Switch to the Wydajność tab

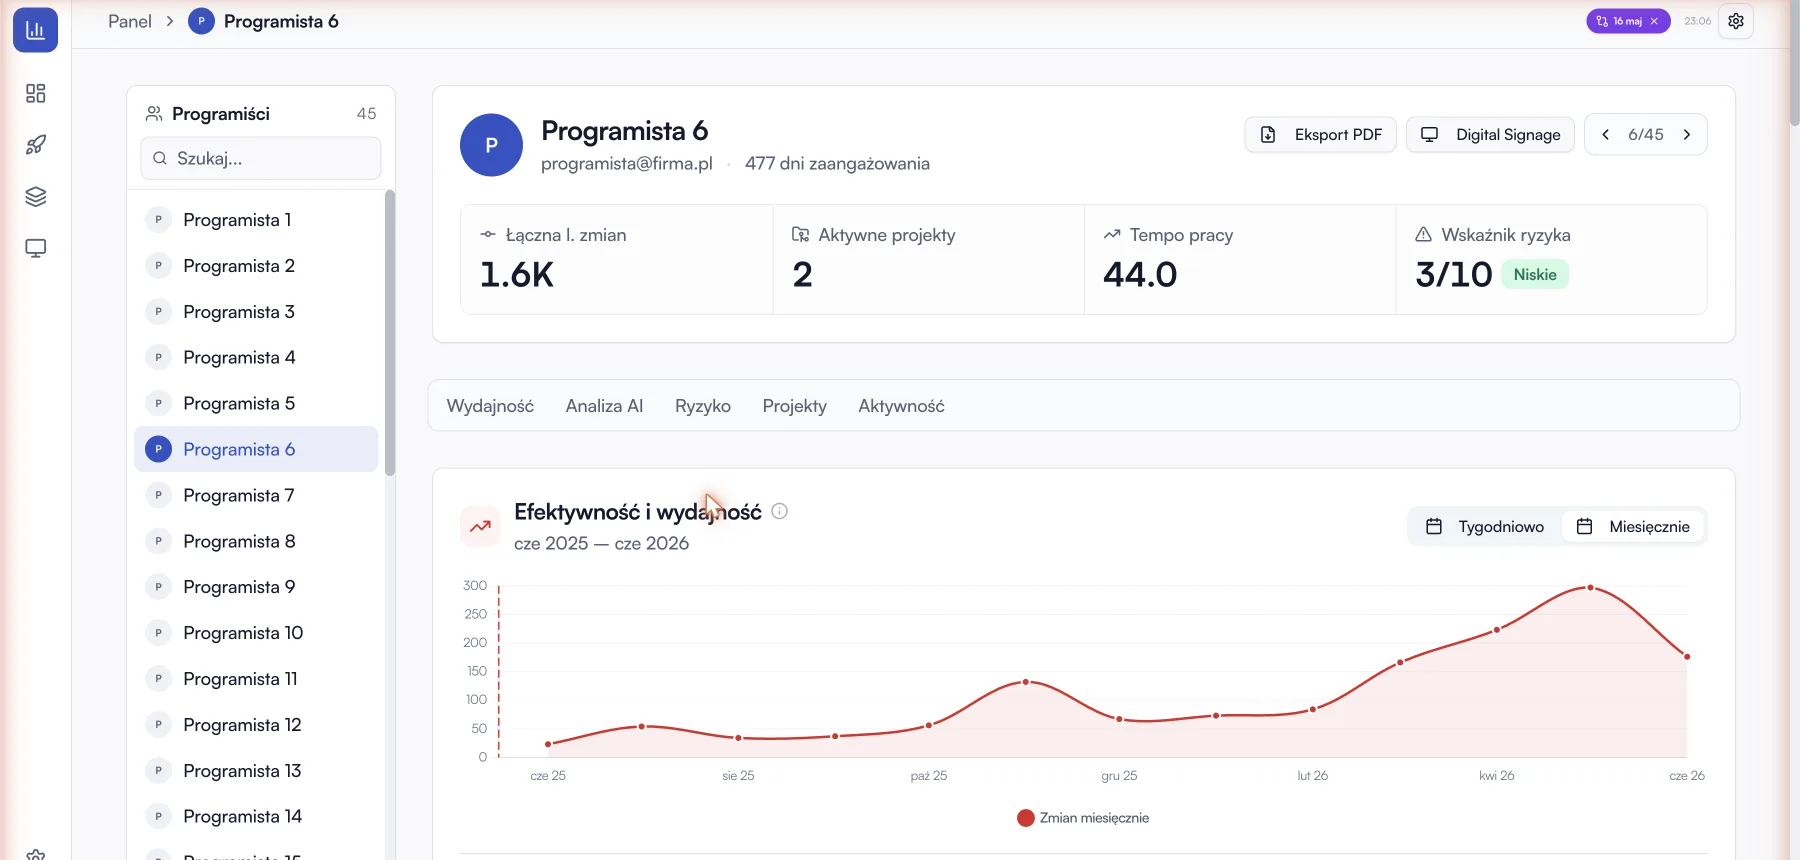[x=490, y=406]
